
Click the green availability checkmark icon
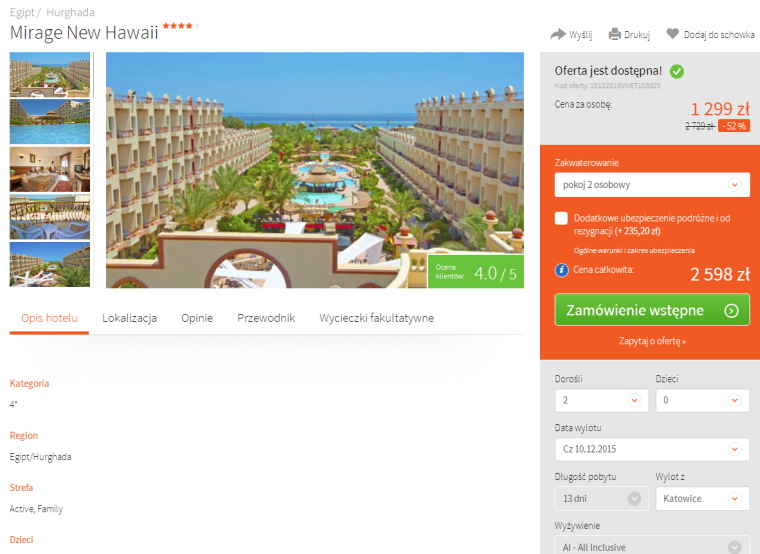coord(677,72)
